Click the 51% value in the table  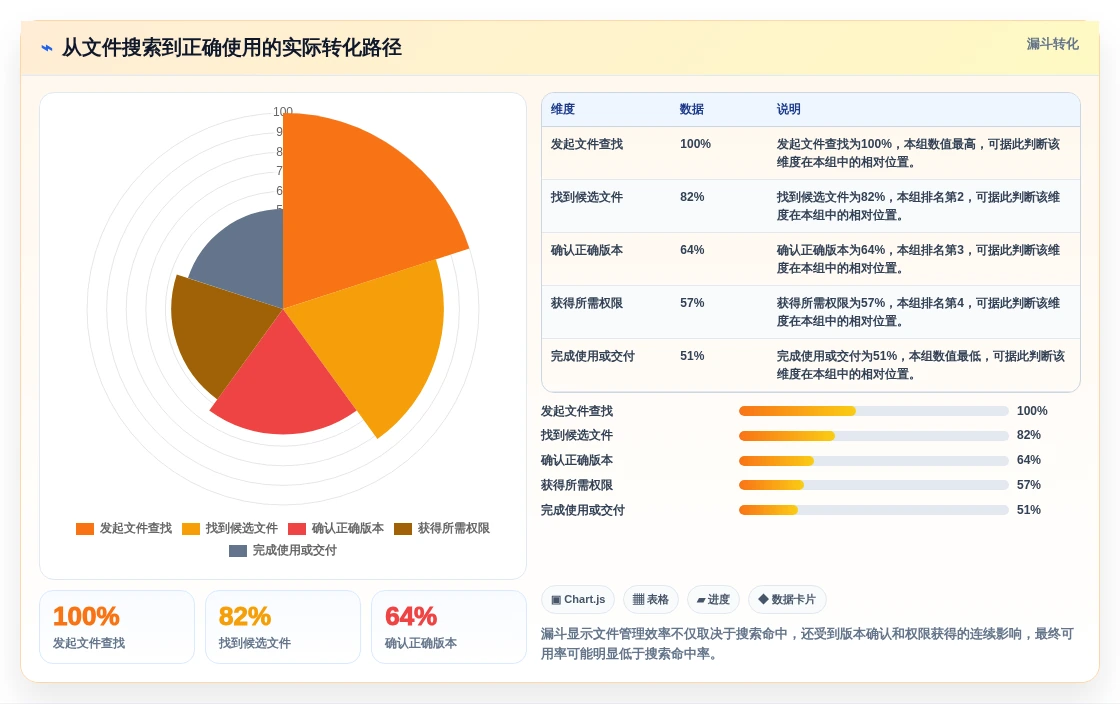(692, 356)
